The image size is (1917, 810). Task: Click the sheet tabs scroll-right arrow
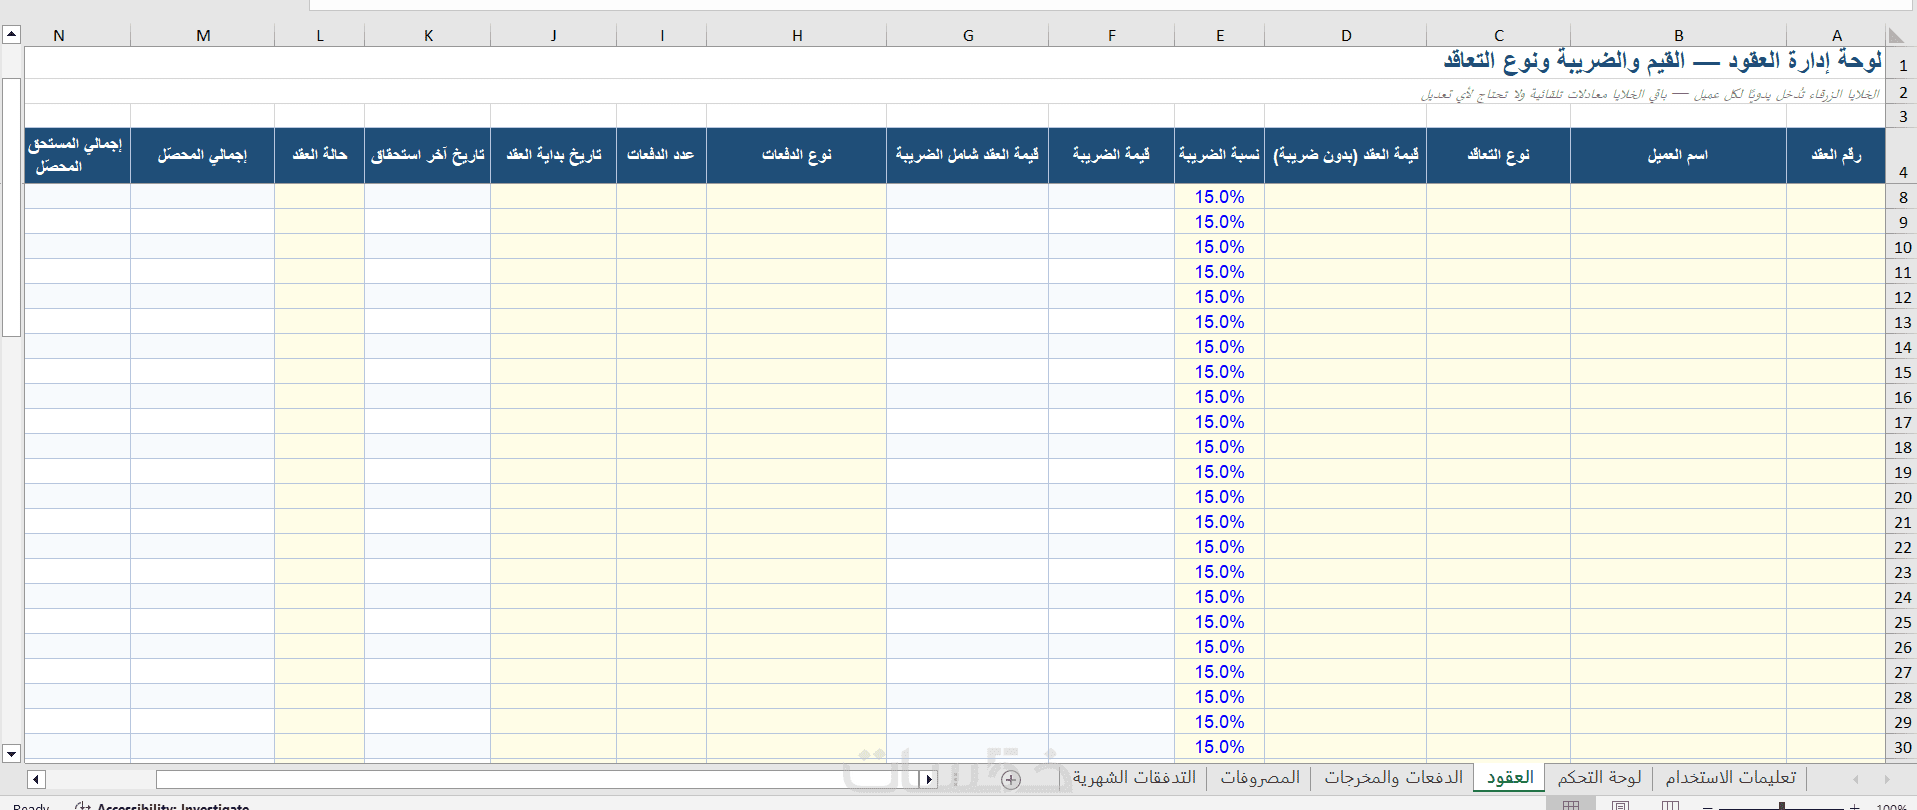pos(1887,779)
